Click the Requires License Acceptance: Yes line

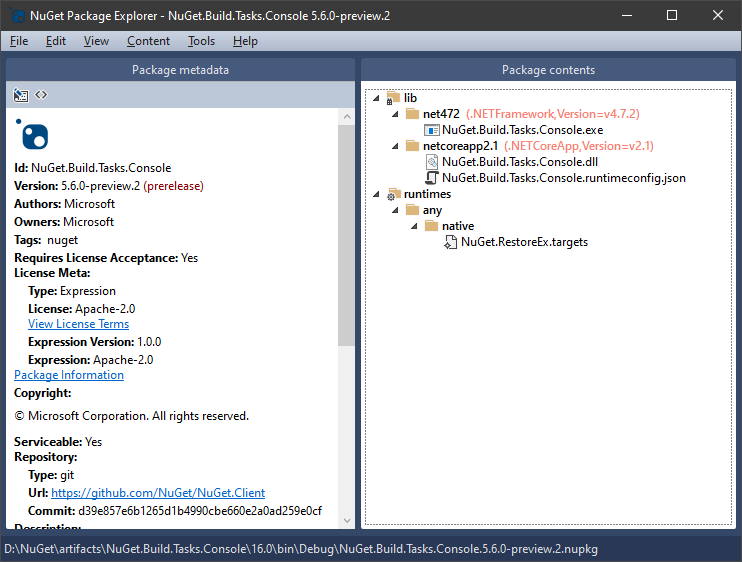coord(106,258)
